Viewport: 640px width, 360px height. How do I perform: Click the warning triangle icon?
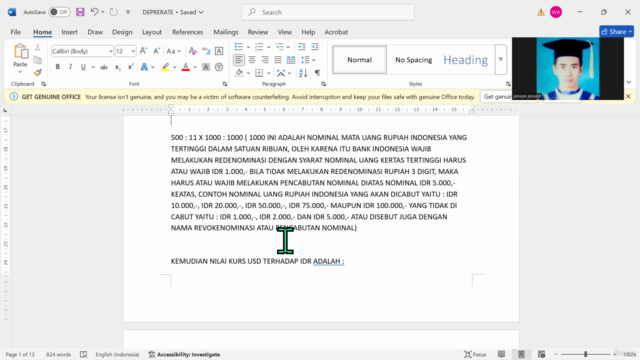[x=541, y=12]
